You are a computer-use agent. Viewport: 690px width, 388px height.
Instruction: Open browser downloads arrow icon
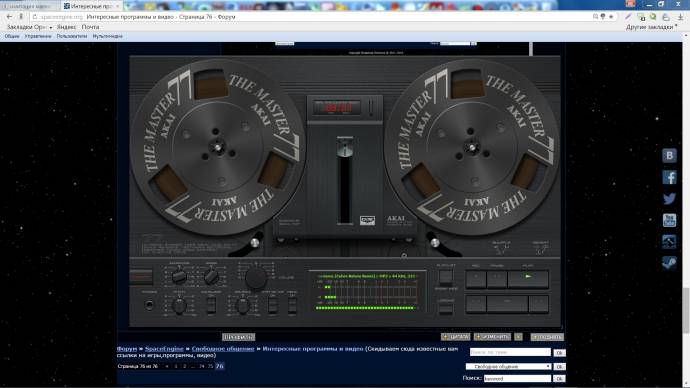pyautogui.click(x=680, y=17)
